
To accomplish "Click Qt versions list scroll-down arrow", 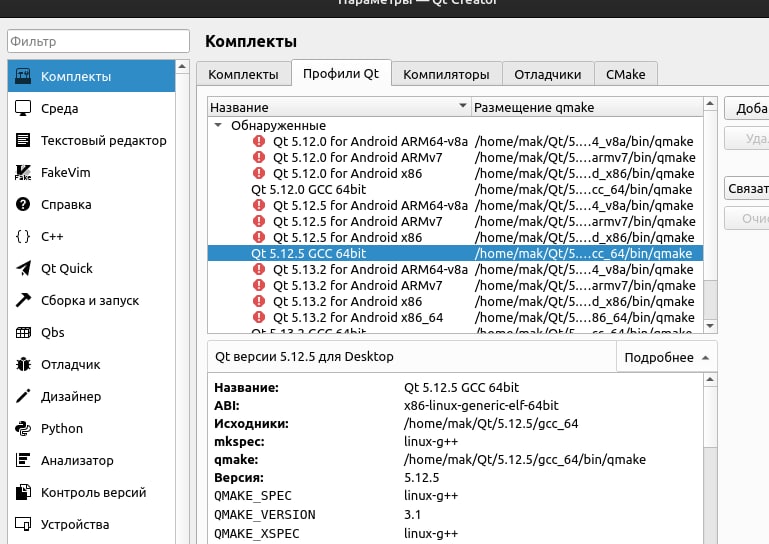I will pyautogui.click(x=710, y=326).
